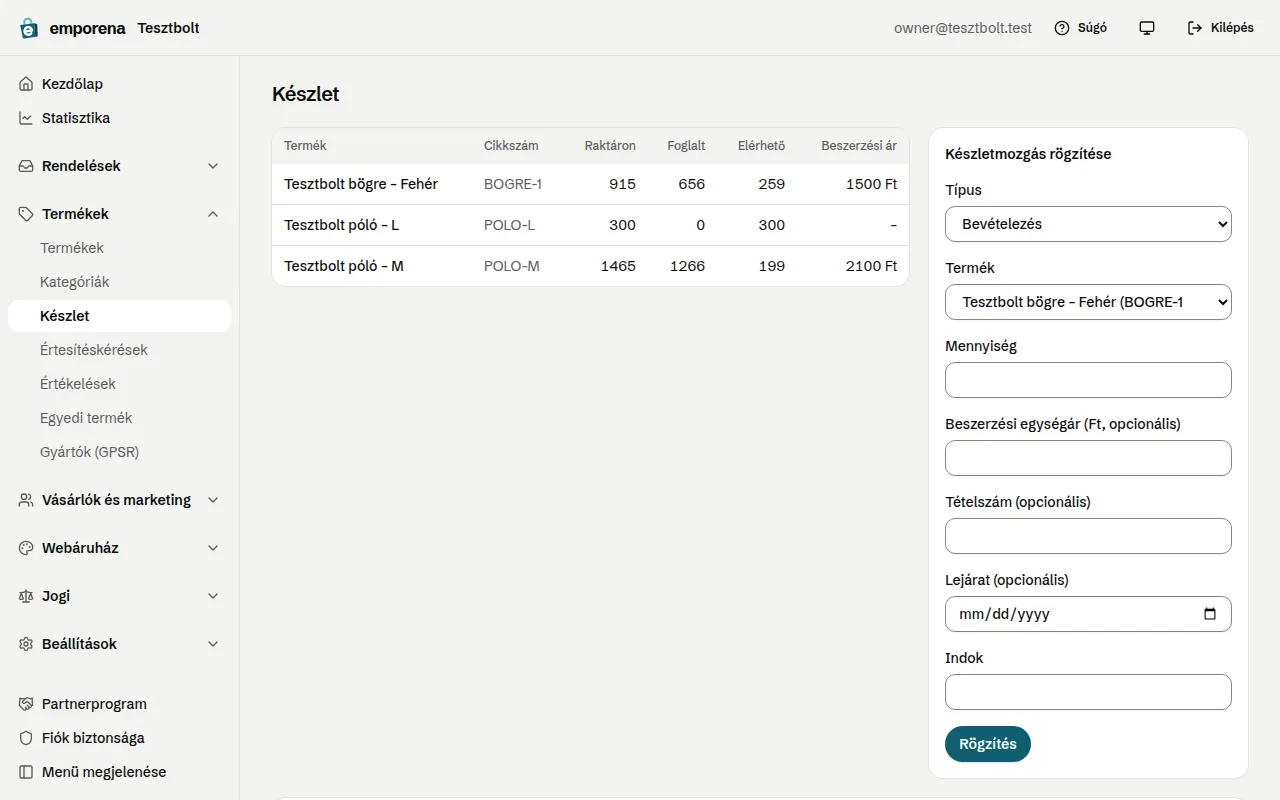
Task: Expand the Webáruház section chevron
Action: (x=213, y=548)
